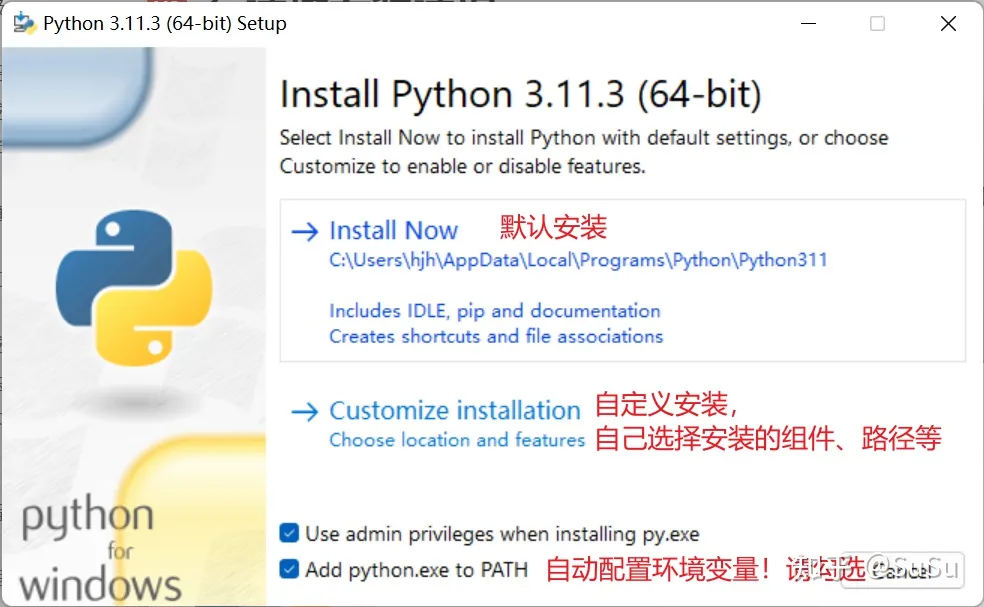Select the Install Now option
This screenshot has height=607, width=984.
[393, 230]
